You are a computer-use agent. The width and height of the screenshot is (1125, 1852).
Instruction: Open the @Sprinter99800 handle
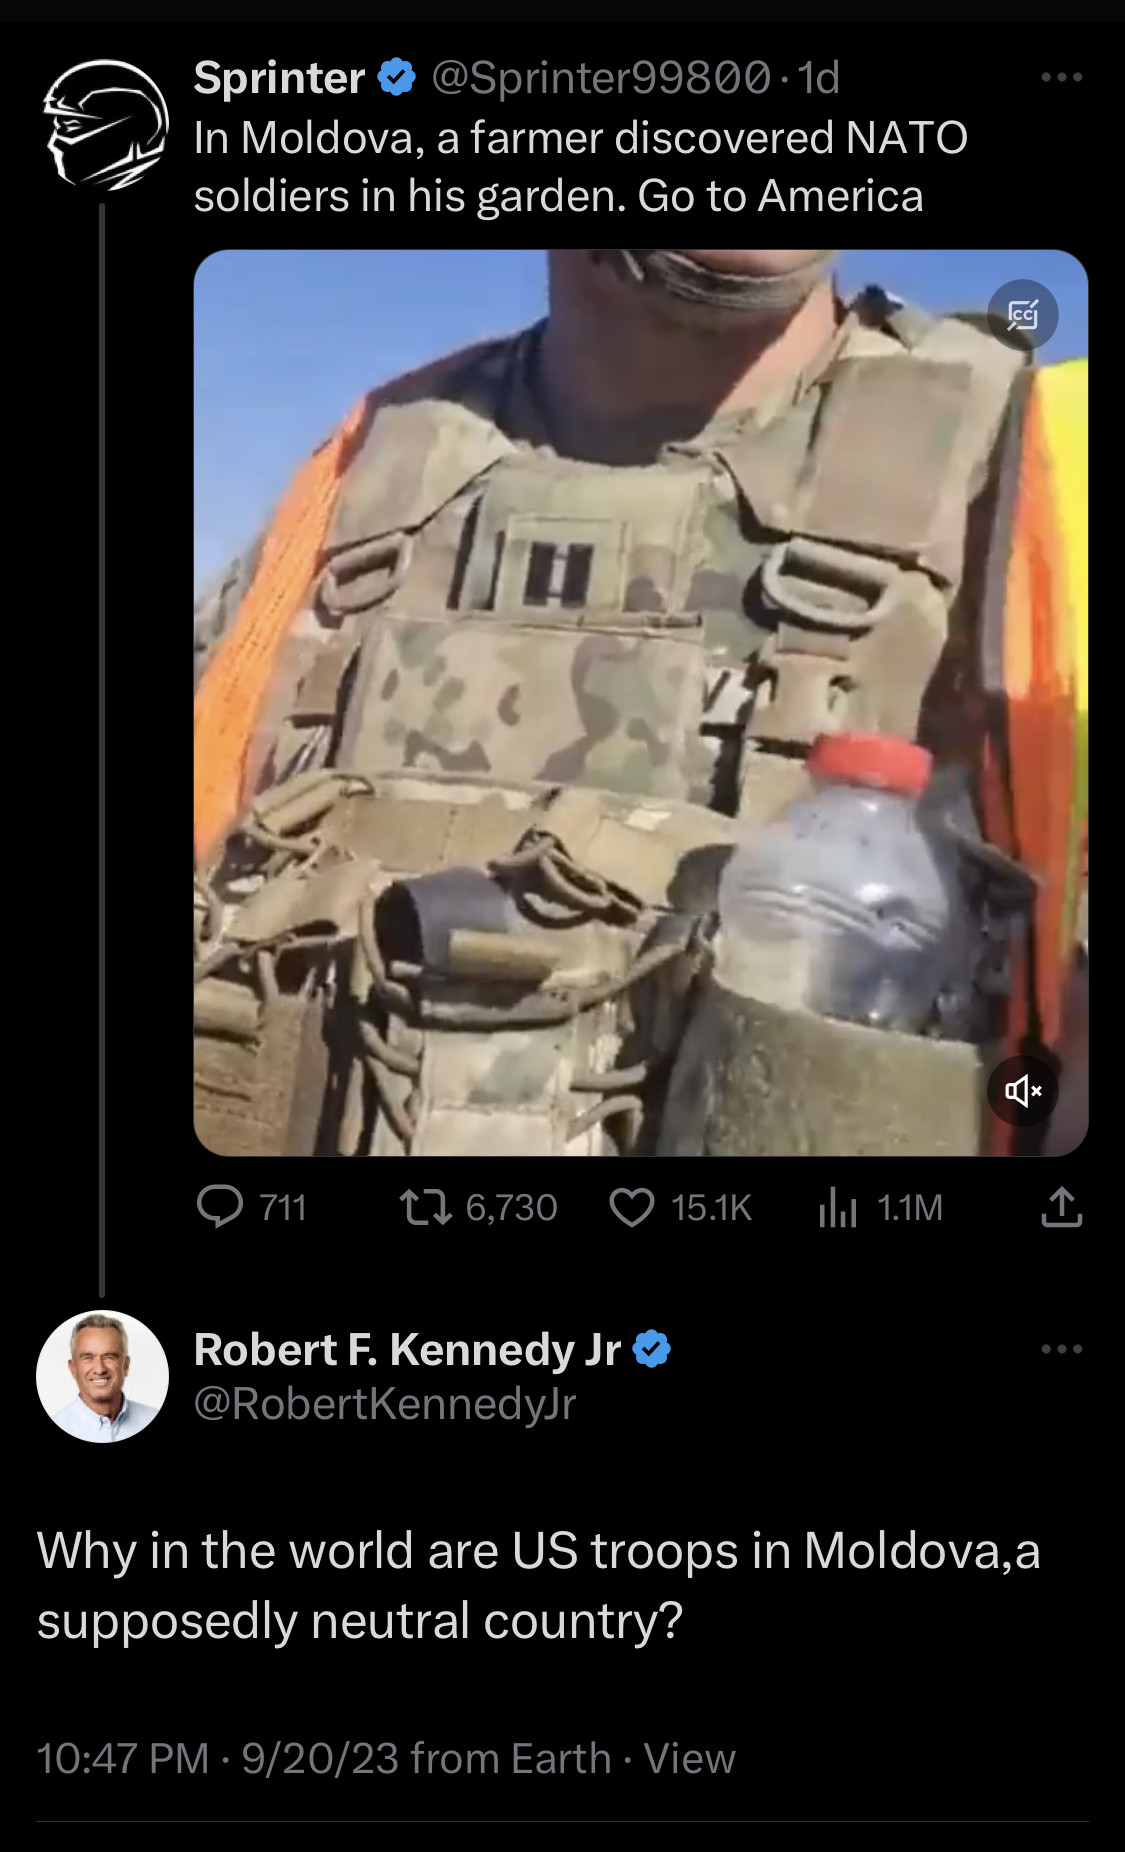601,77
